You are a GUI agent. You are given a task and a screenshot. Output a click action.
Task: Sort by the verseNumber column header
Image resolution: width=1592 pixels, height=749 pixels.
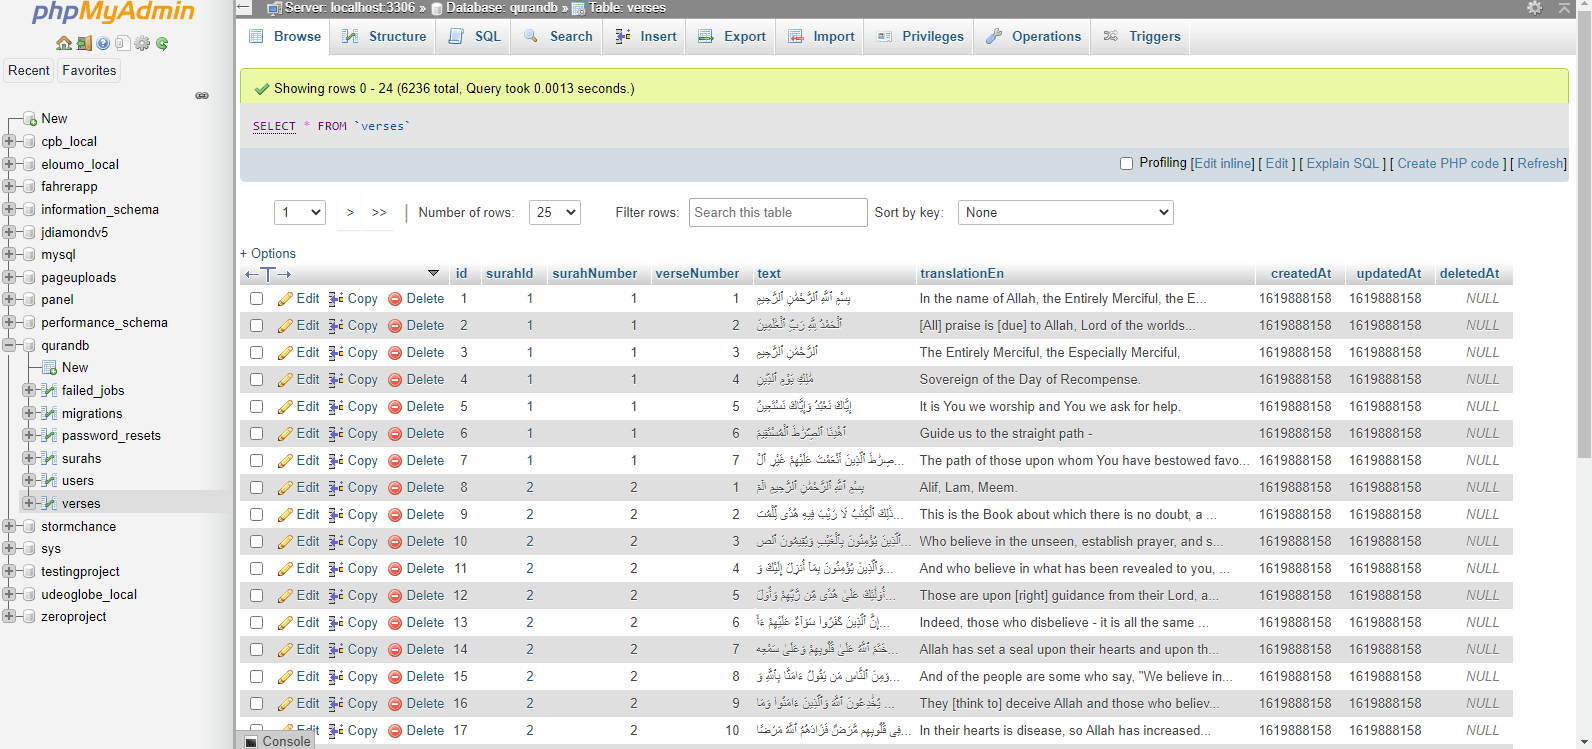tap(697, 273)
